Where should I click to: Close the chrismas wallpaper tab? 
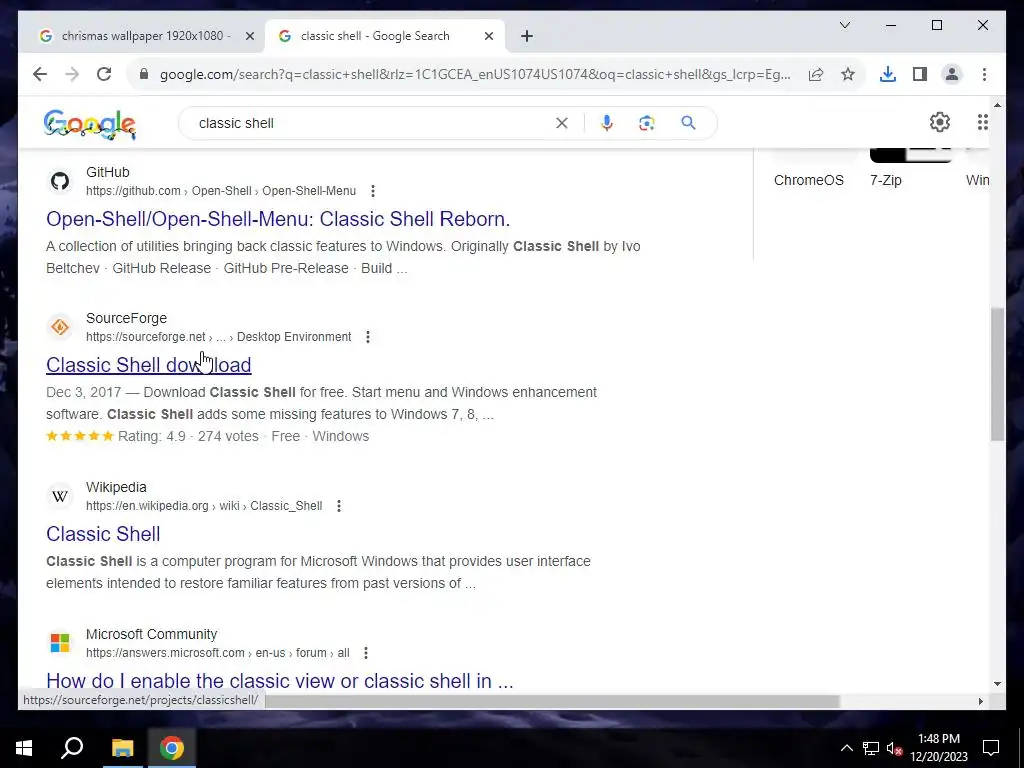click(249, 36)
